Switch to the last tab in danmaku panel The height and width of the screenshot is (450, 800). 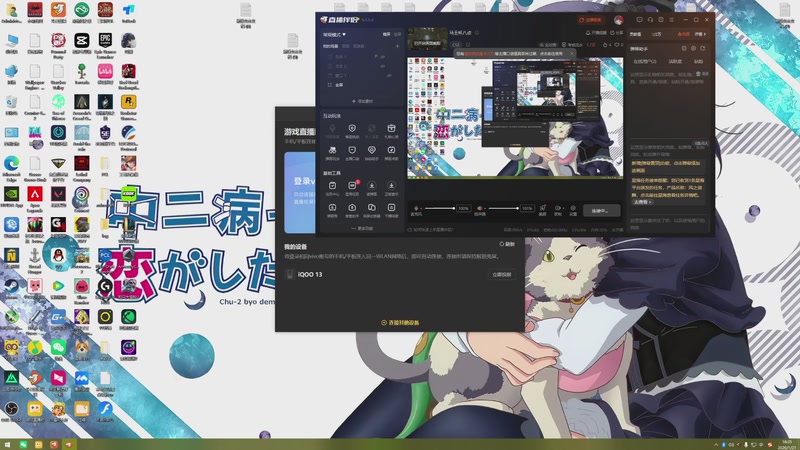(698, 61)
